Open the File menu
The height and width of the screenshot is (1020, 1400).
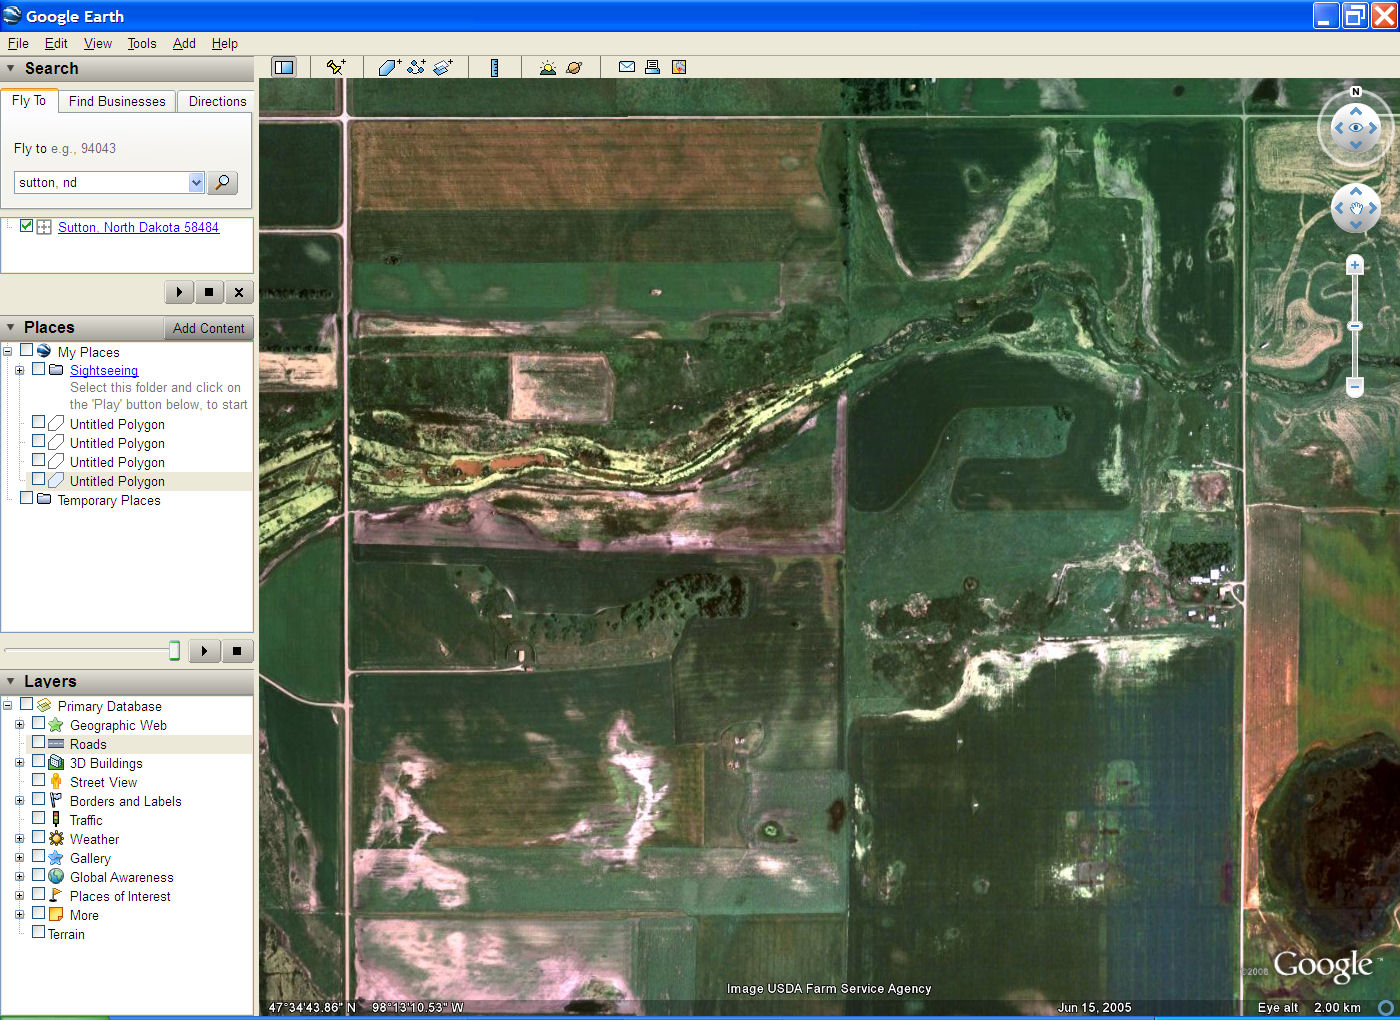click(x=18, y=43)
